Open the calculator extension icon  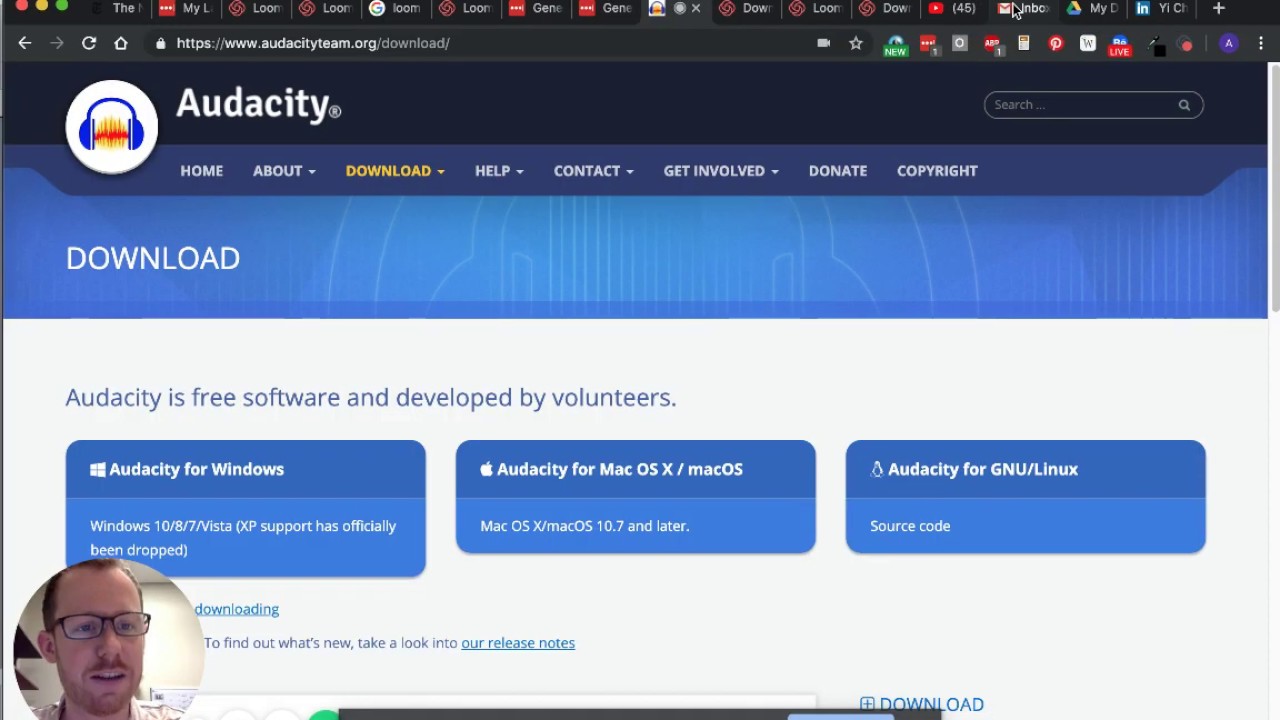tap(1024, 43)
